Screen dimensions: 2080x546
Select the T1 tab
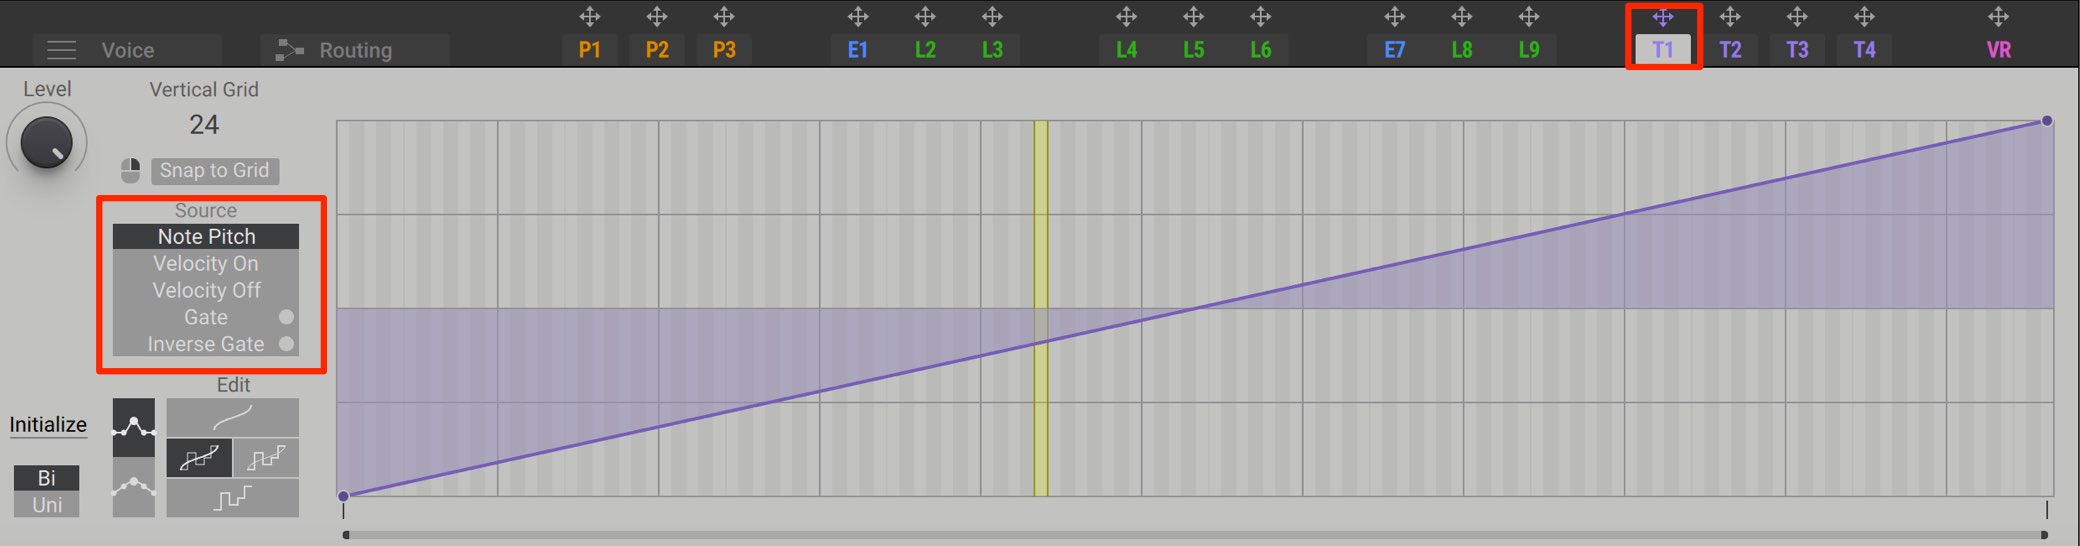pos(1663,50)
